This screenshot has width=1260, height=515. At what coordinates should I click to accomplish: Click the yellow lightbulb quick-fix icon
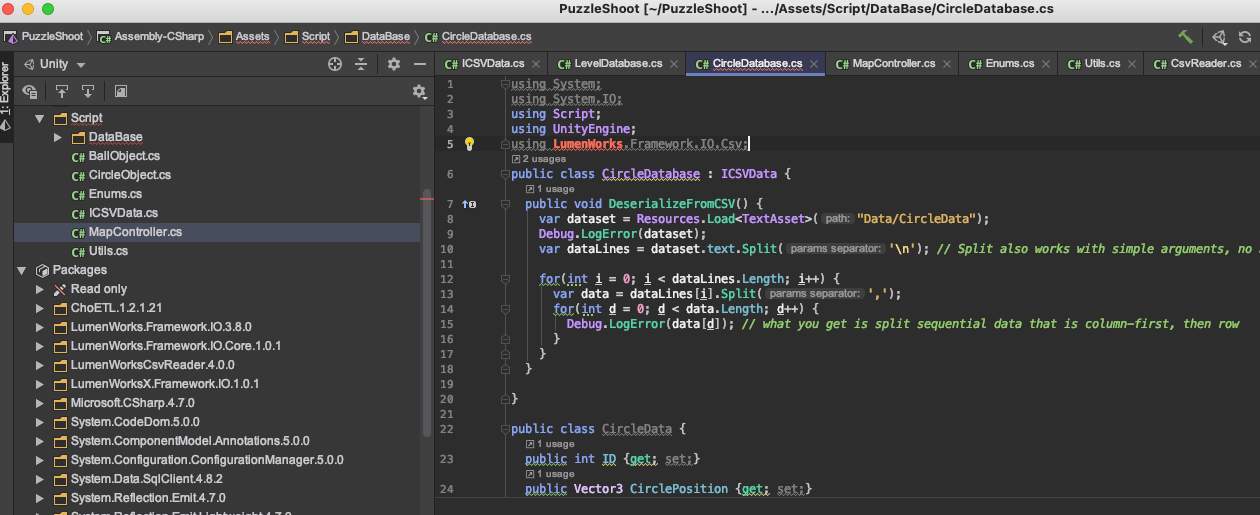pos(469,144)
